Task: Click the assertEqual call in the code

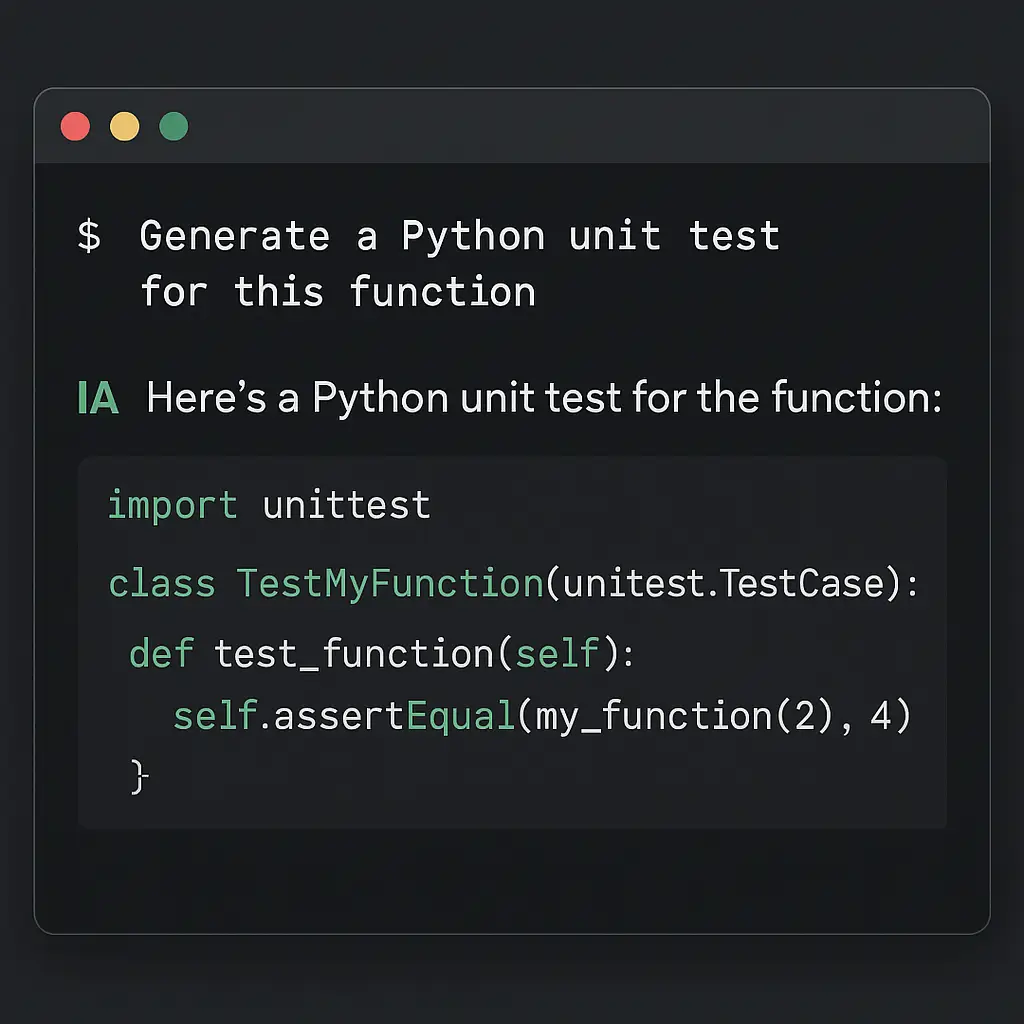Action: [x=393, y=716]
